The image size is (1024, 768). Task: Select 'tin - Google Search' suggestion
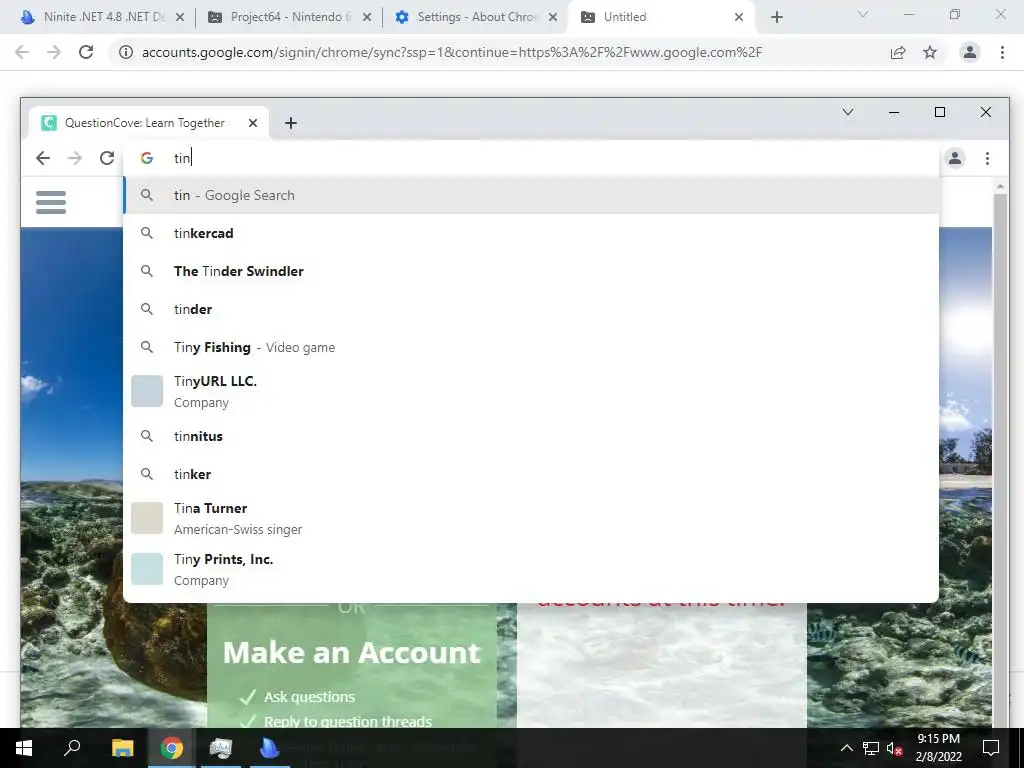point(531,195)
